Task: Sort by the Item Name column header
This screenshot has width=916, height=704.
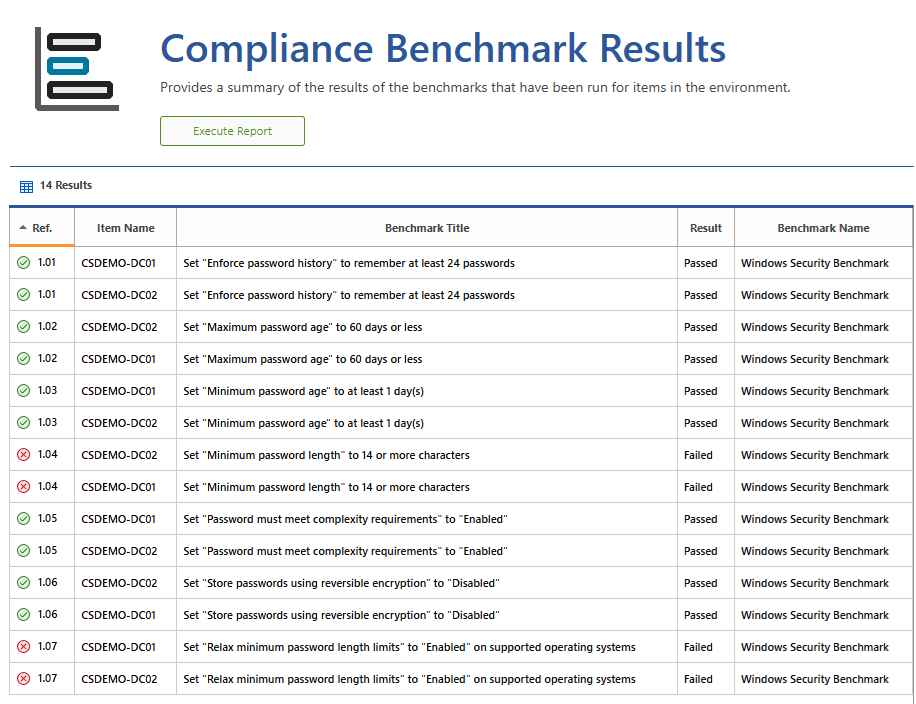Action: (x=126, y=228)
